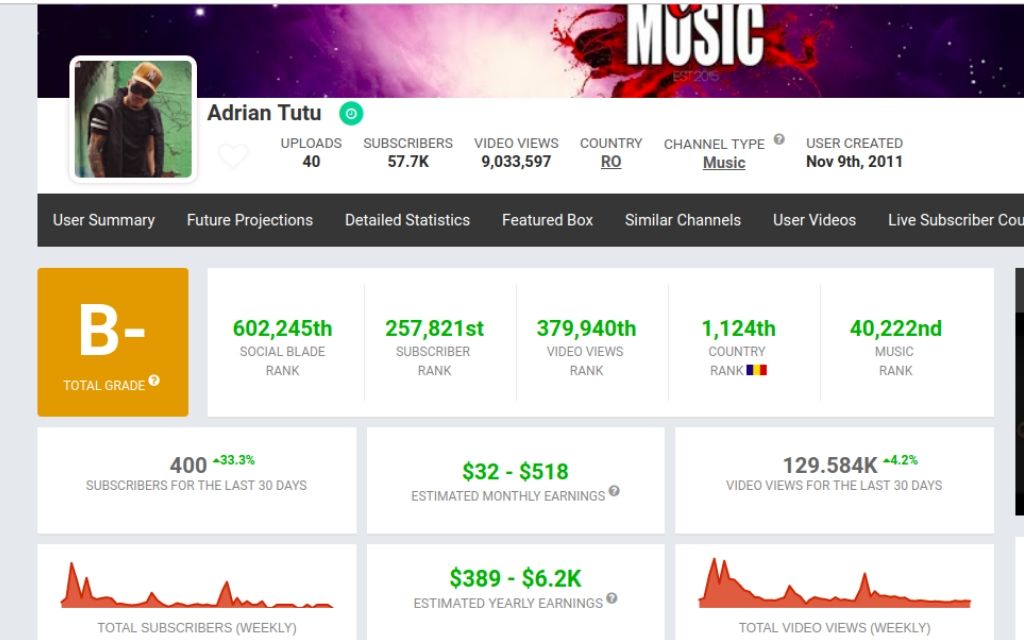Click the Estimated Yearly Earnings help icon
The width and height of the screenshot is (1024, 640).
[x=611, y=599]
